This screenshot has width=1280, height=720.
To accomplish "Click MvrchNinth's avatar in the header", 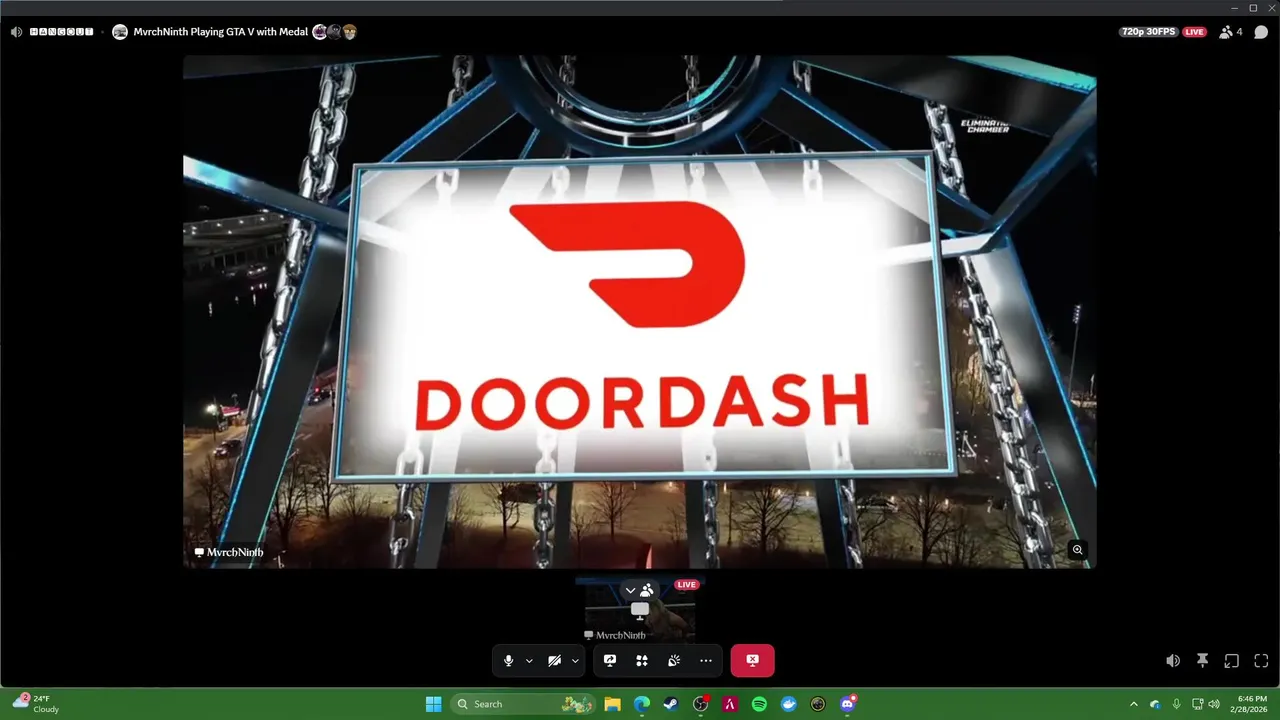I will tap(120, 32).
